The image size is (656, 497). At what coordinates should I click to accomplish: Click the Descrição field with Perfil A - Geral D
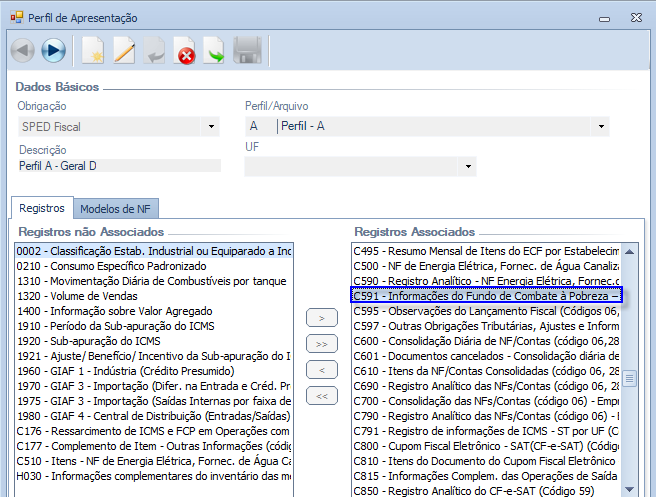tap(118, 166)
